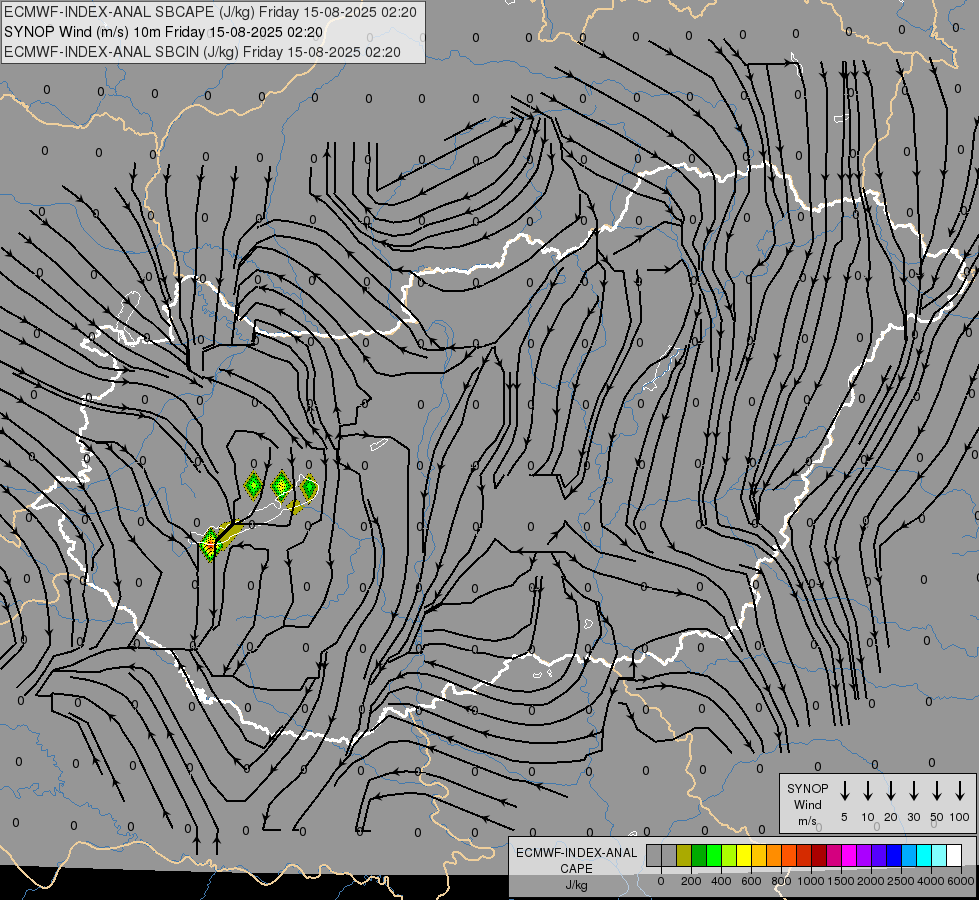Click the 6000 tick label on the CAPE scale
This screenshot has height=900, width=979.
click(961, 881)
